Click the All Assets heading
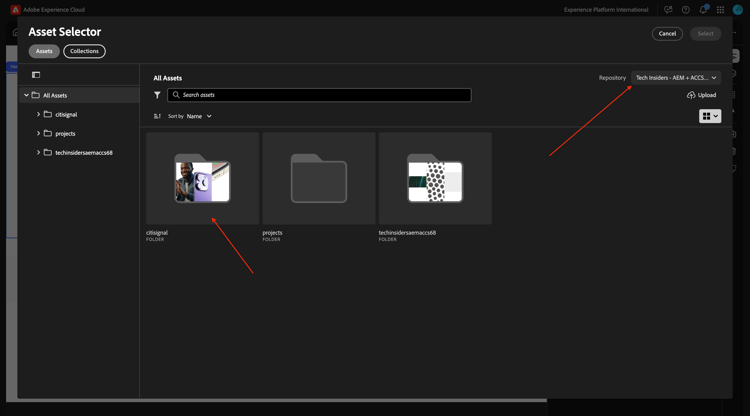750x416 pixels. [167, 78]
